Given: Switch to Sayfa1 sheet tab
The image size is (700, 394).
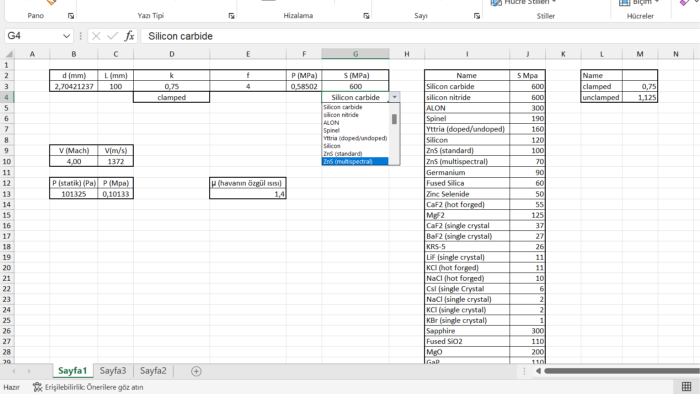Looking at the screenshot, I should pos(72,371).
